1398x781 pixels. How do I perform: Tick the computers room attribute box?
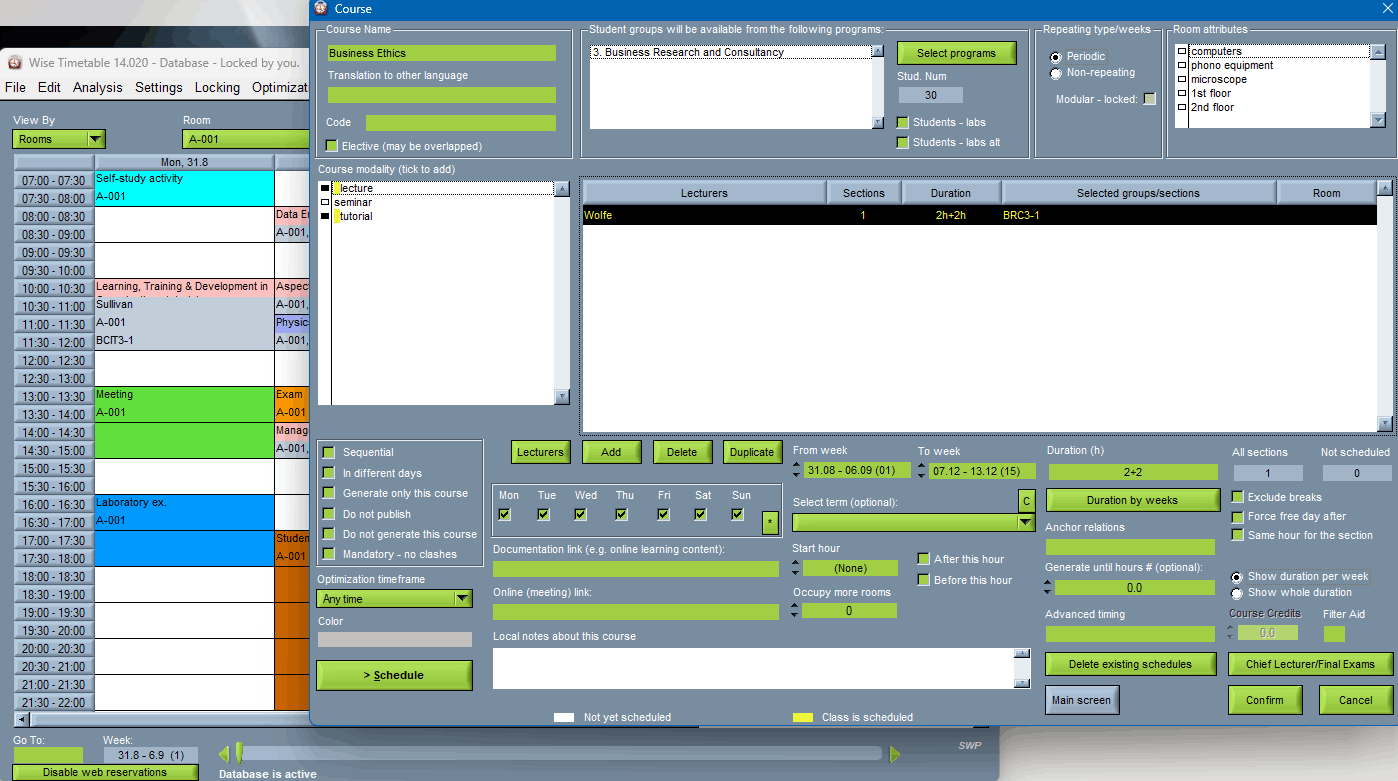pos(1182,52)
